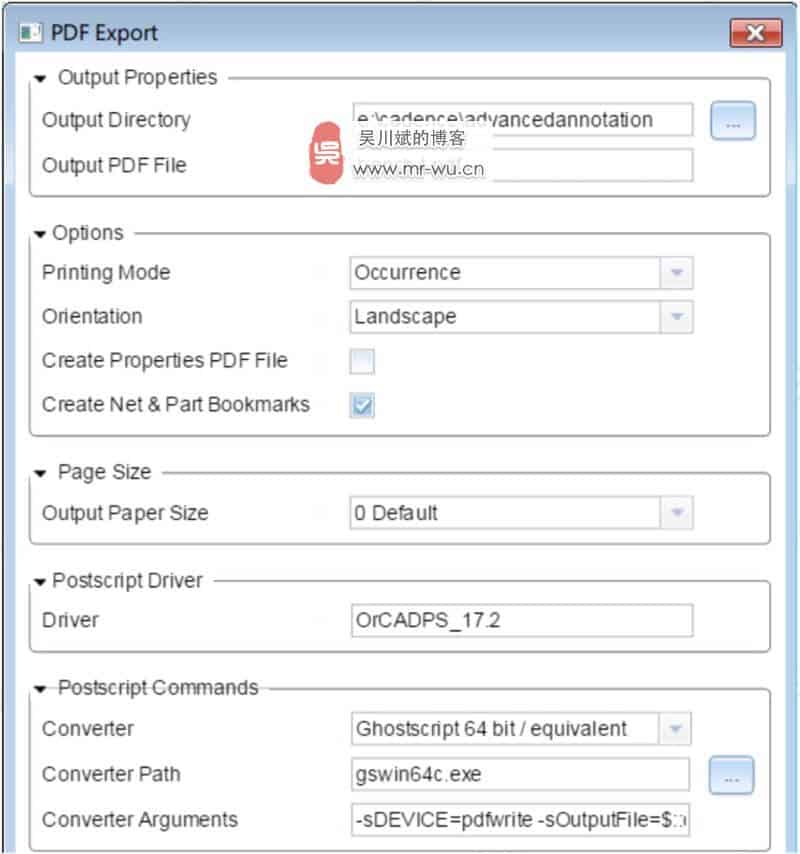Open the Output Paper Size dropdown

tap(676, 514)
